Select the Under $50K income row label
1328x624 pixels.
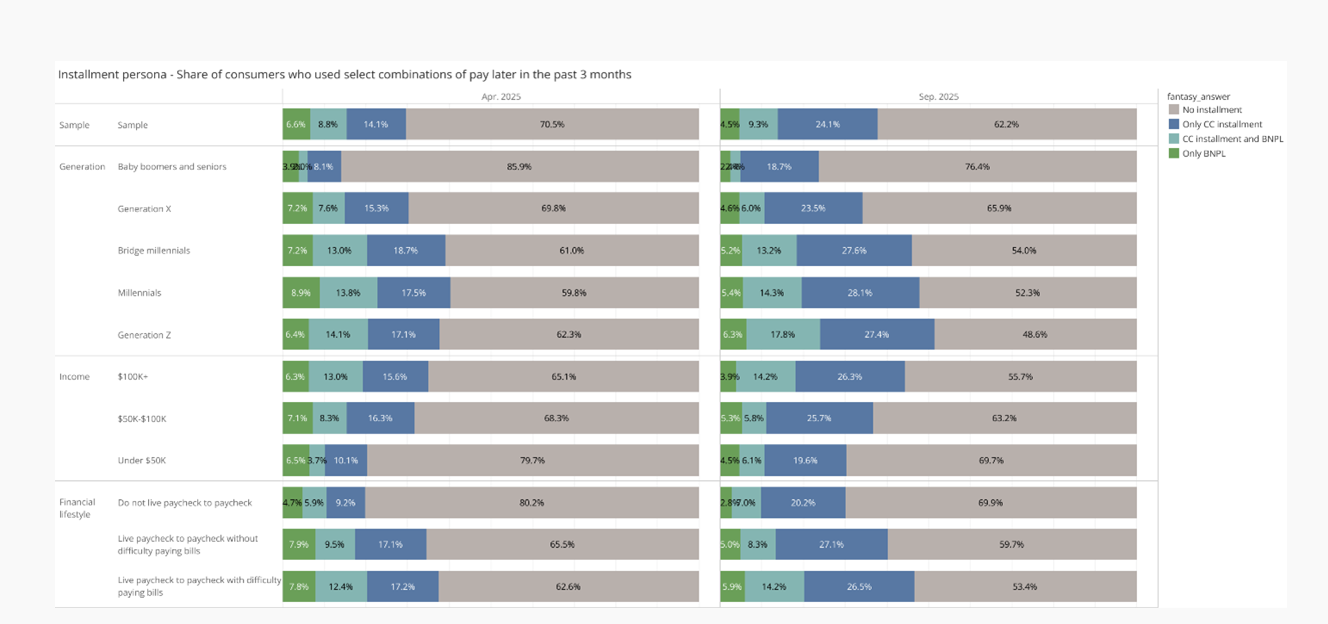(x=142, y=461)
